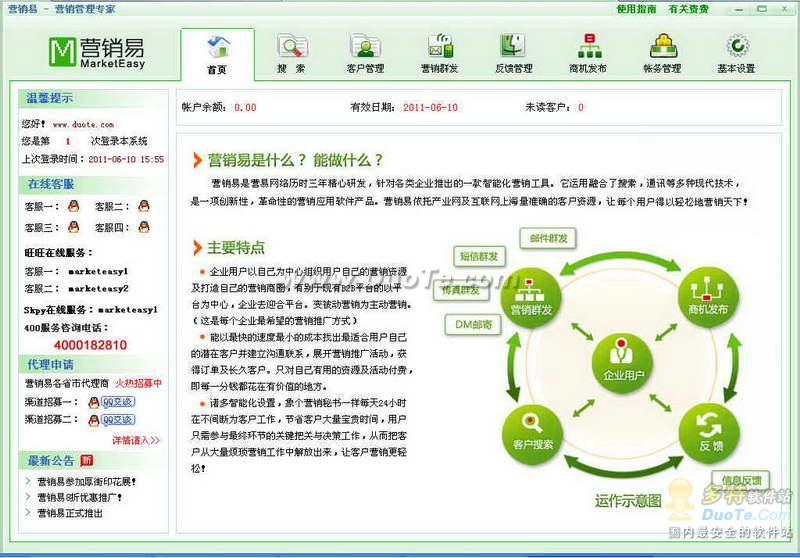Click the 主要特点 heading

[x=236, y=248]
